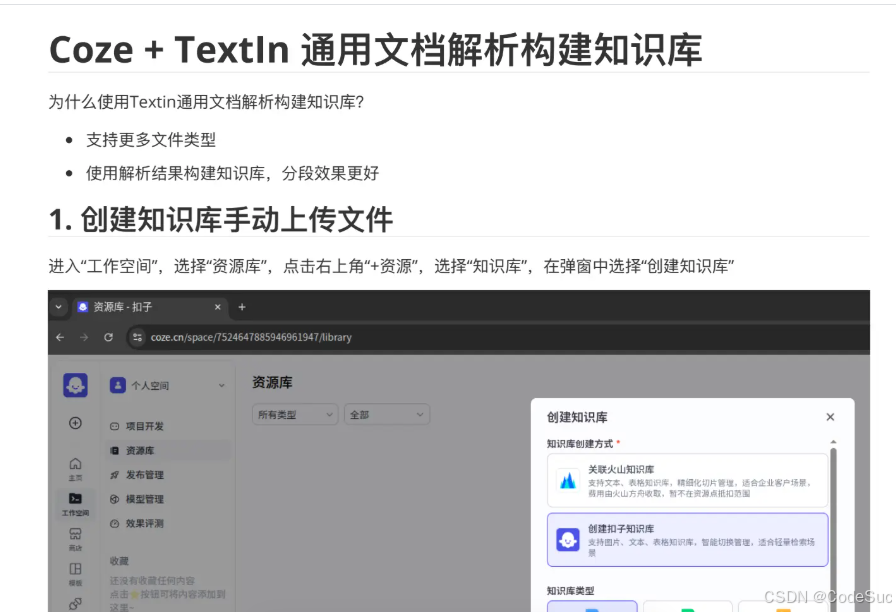Open the browser tab list chevron
Viewport: 896px width, 612px height.
pos(58,307)
